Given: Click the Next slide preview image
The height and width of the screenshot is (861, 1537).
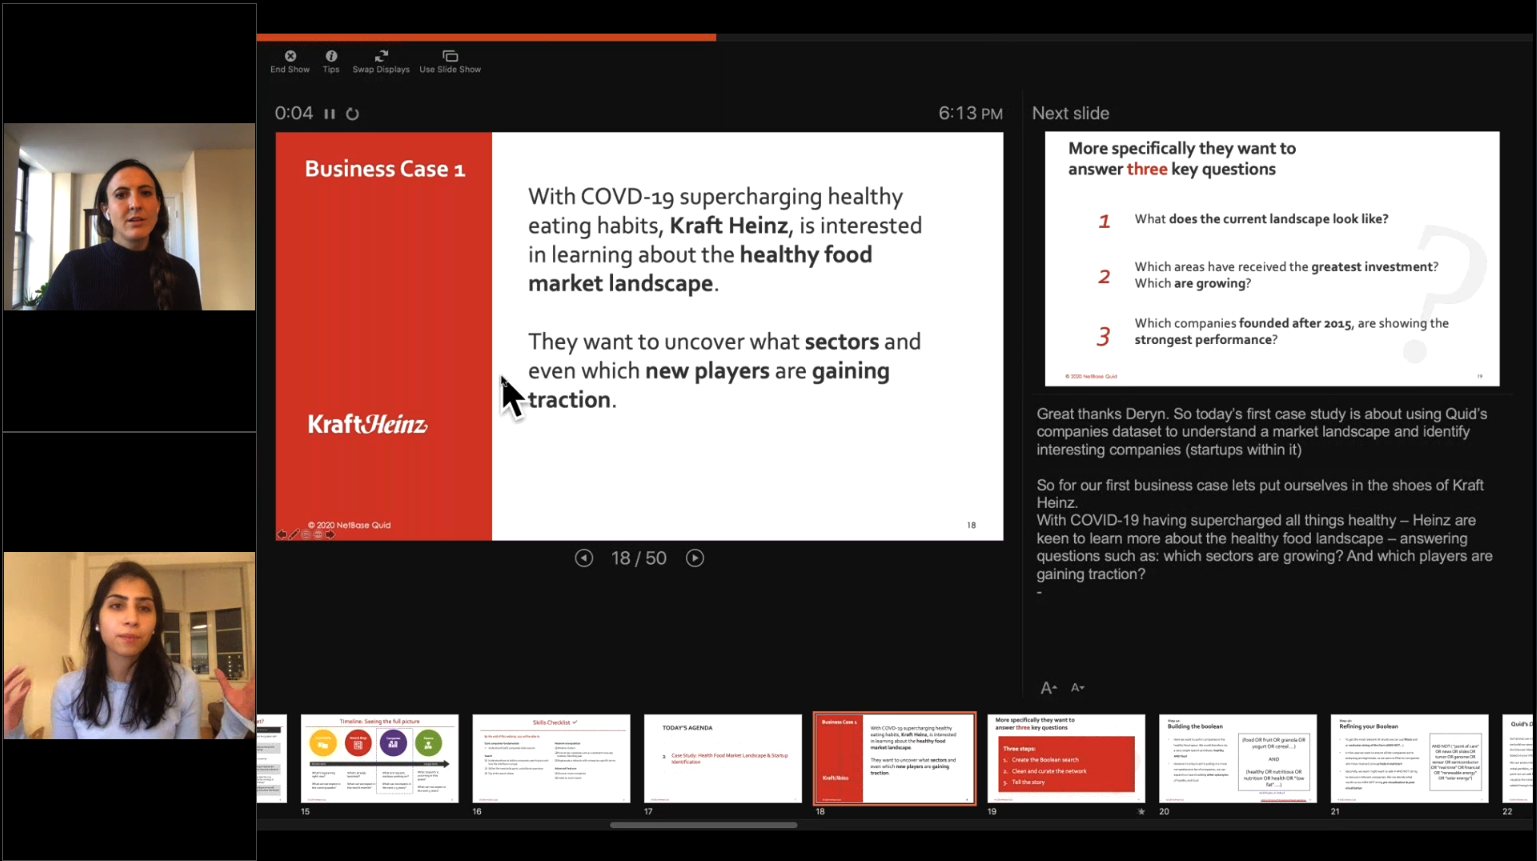Looking at the screenshot, I should [x=1272, y=259].
